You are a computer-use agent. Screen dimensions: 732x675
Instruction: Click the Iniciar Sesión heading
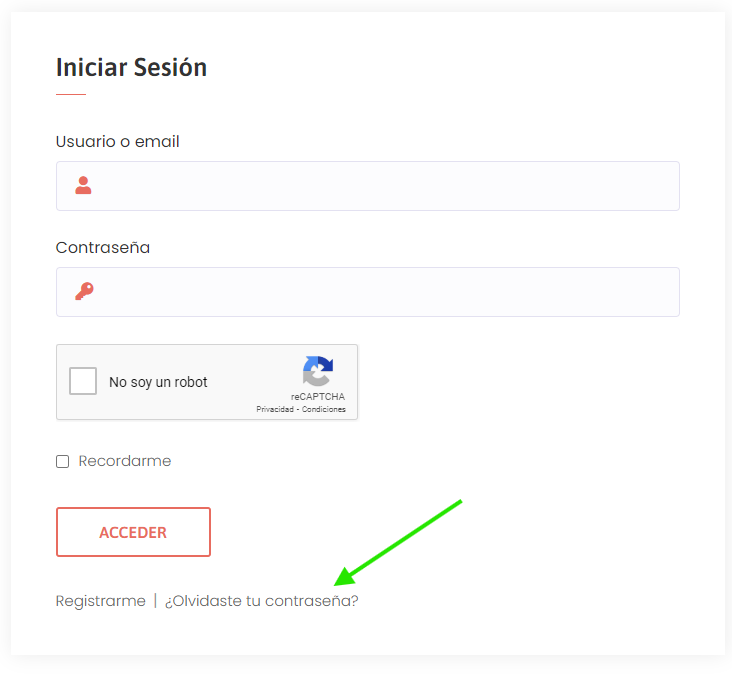[x=132, y=67]
